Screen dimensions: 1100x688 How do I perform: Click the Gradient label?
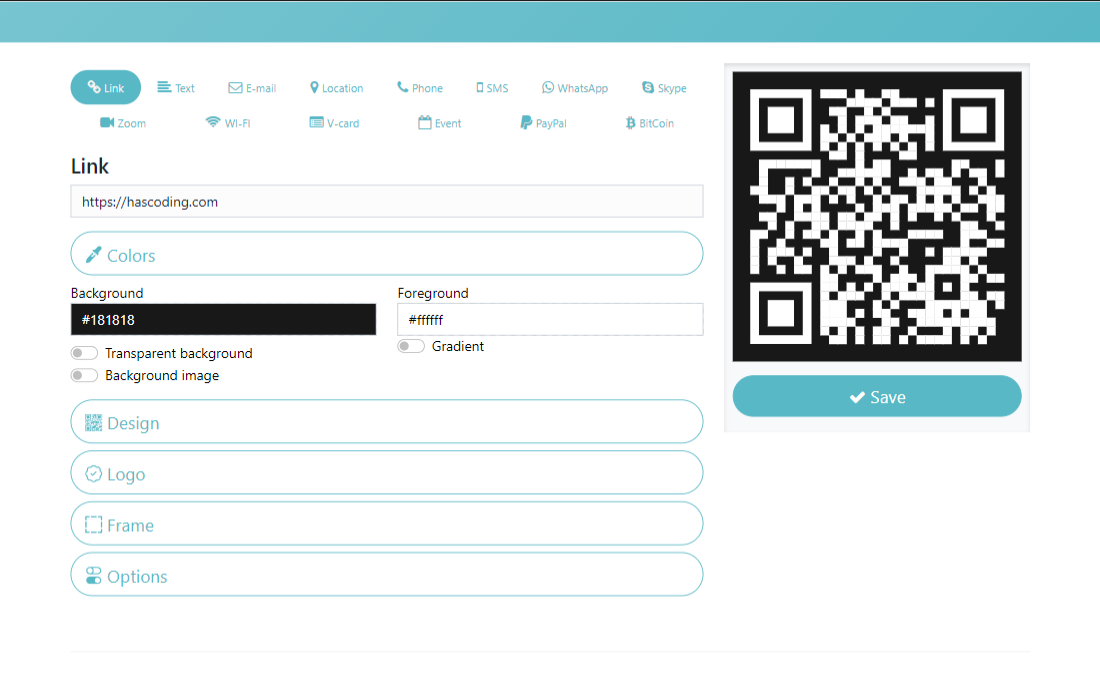pos(458,346)
